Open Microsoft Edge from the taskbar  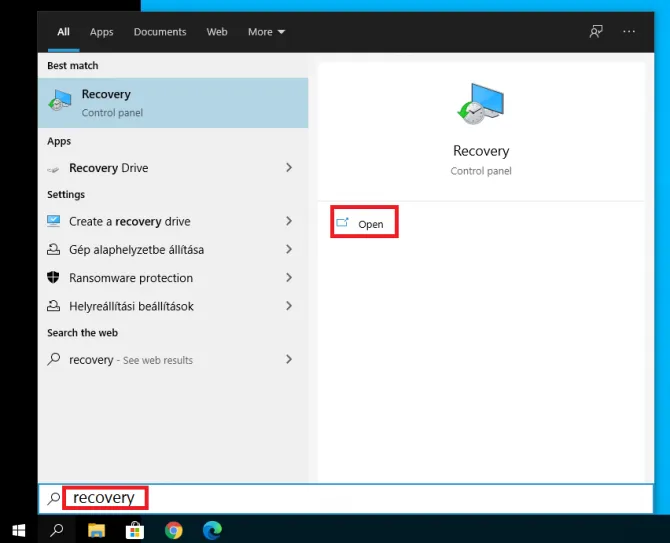[212, 530]
